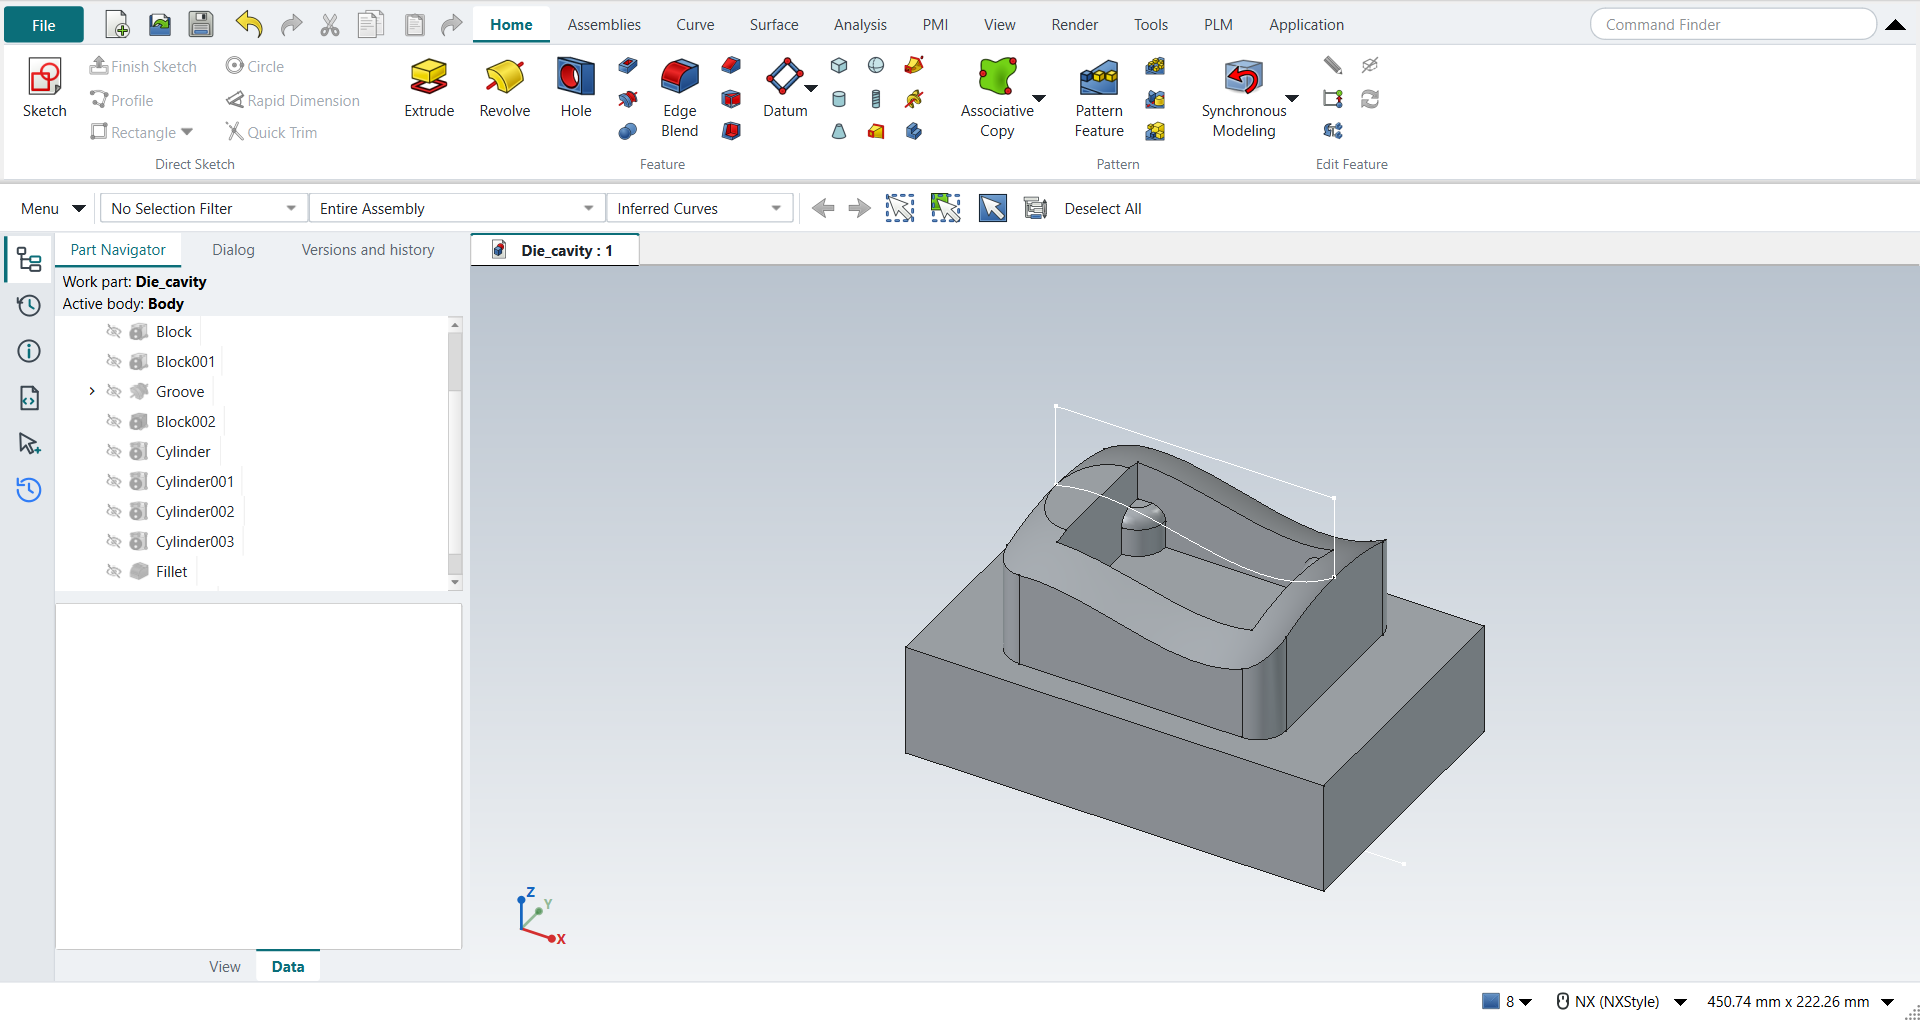Toggle visibility of the Cylinder feature
The image size is (1920, 1020).
114,452
